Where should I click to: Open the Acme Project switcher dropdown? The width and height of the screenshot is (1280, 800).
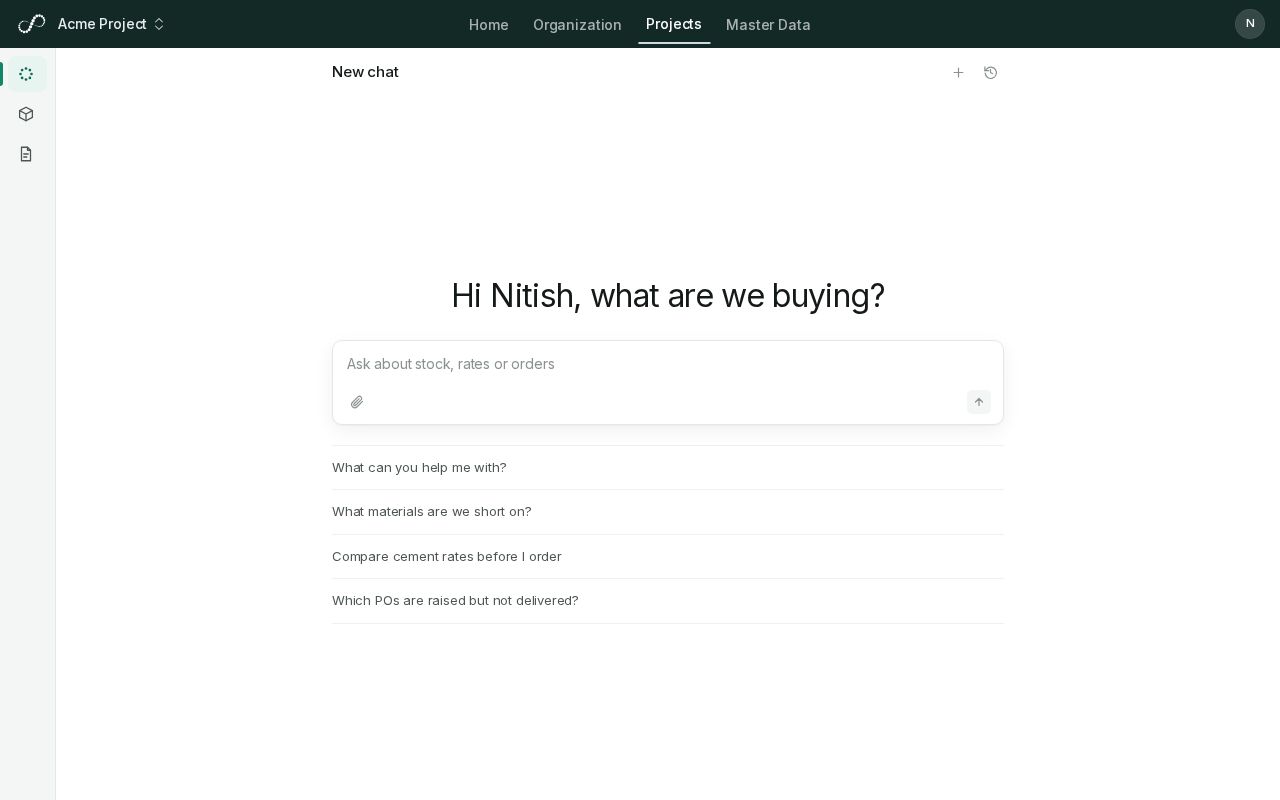coord(111,24)
